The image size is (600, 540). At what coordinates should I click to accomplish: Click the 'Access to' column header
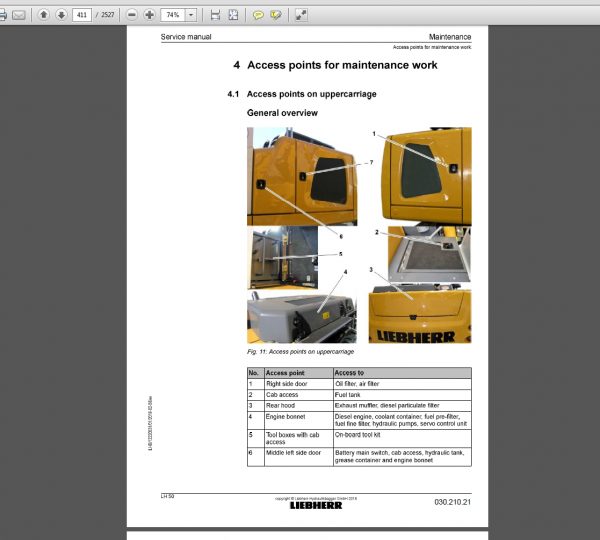tap(402, 373)
